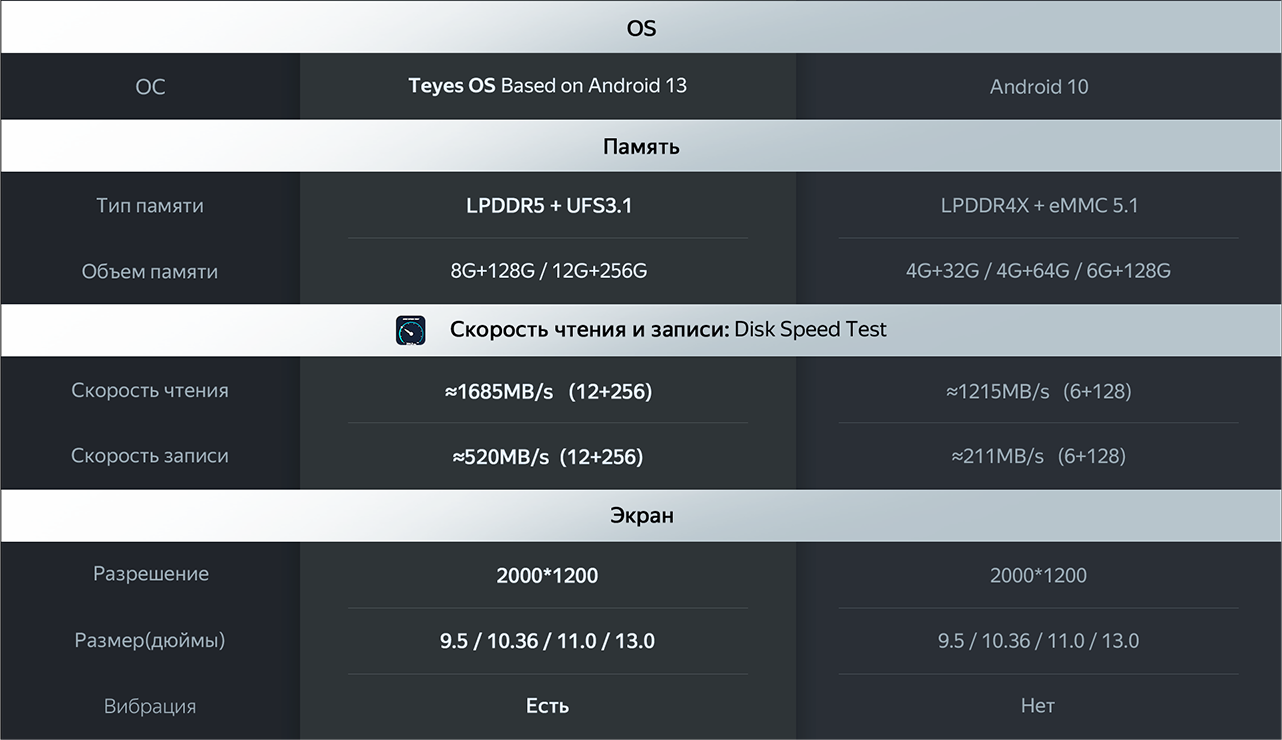Click the LPDDR5 + UFS3.1 memory type
This screenshot has width=1282, height=740.
[549, 206]
